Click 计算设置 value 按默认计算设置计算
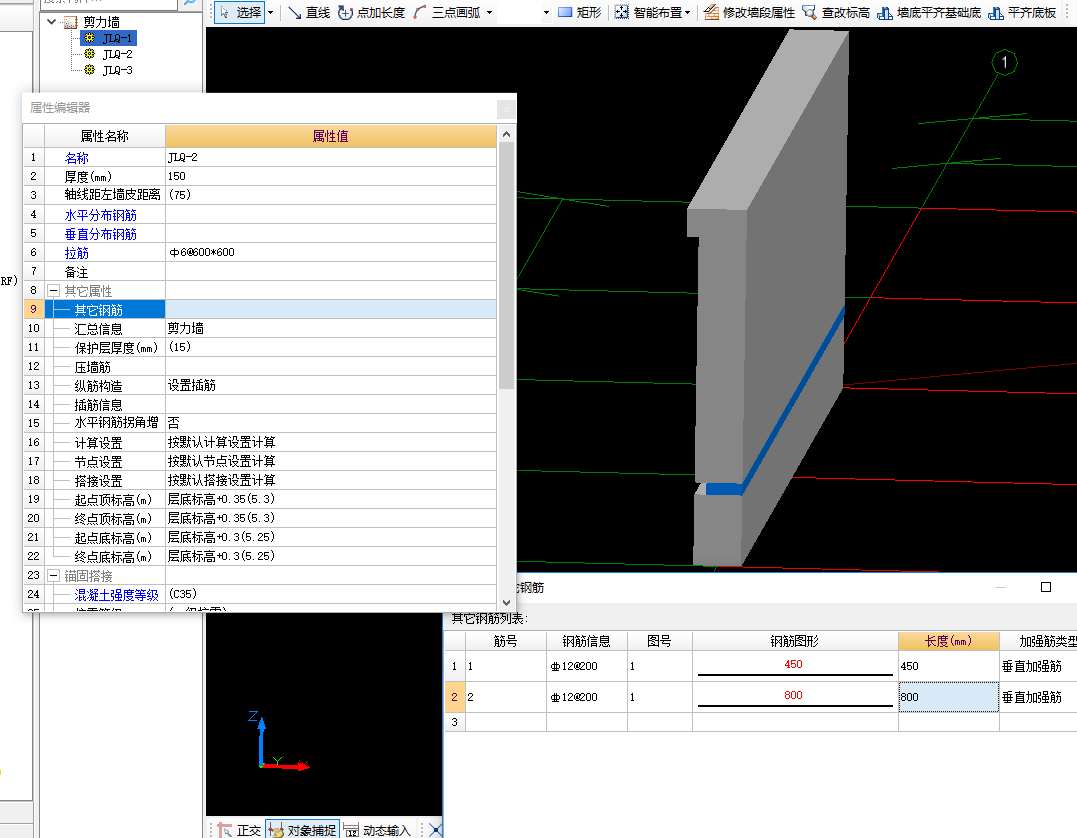 [x=330, y=442]
